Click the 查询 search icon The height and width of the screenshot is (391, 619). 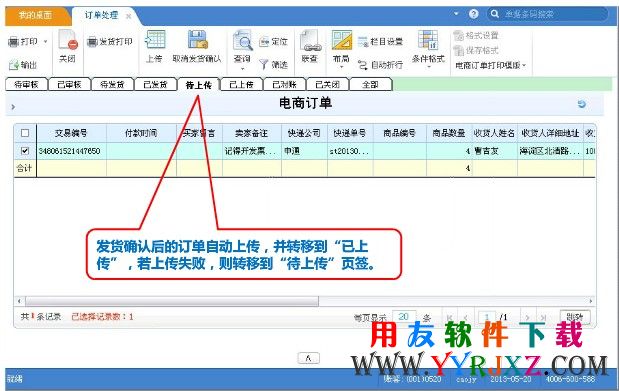(x=242, y=39)
